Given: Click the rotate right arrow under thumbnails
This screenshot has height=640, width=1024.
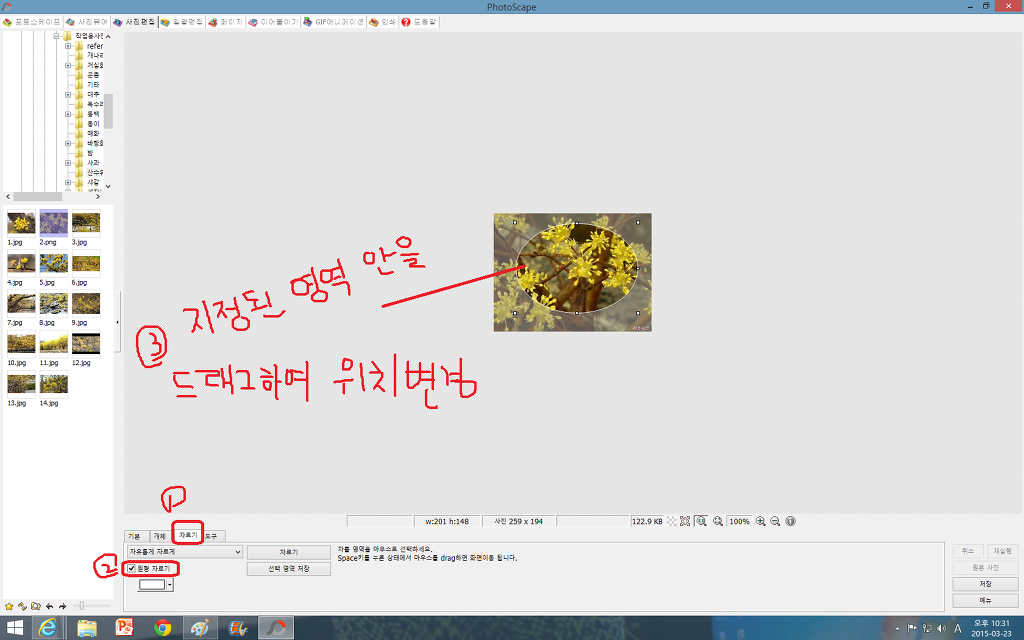Looking at the screenshot, I should [x=62, y=606].
